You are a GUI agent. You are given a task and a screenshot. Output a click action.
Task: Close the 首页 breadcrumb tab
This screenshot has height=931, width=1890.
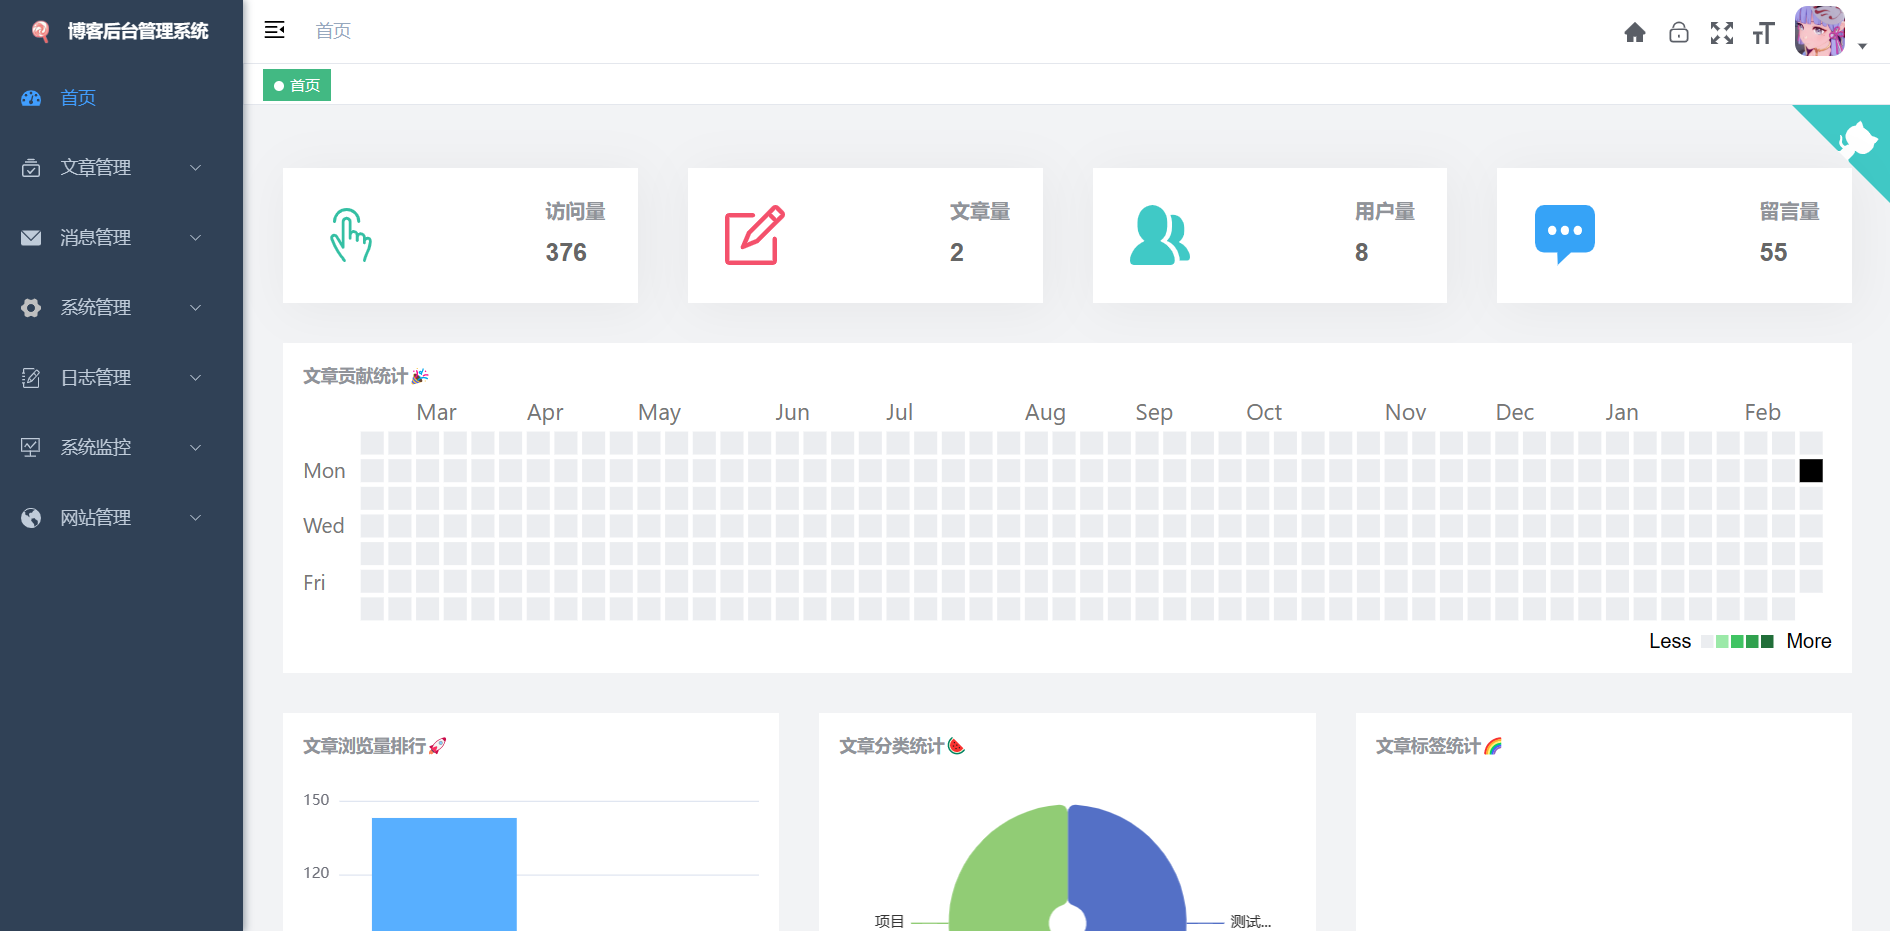point(296,85)
